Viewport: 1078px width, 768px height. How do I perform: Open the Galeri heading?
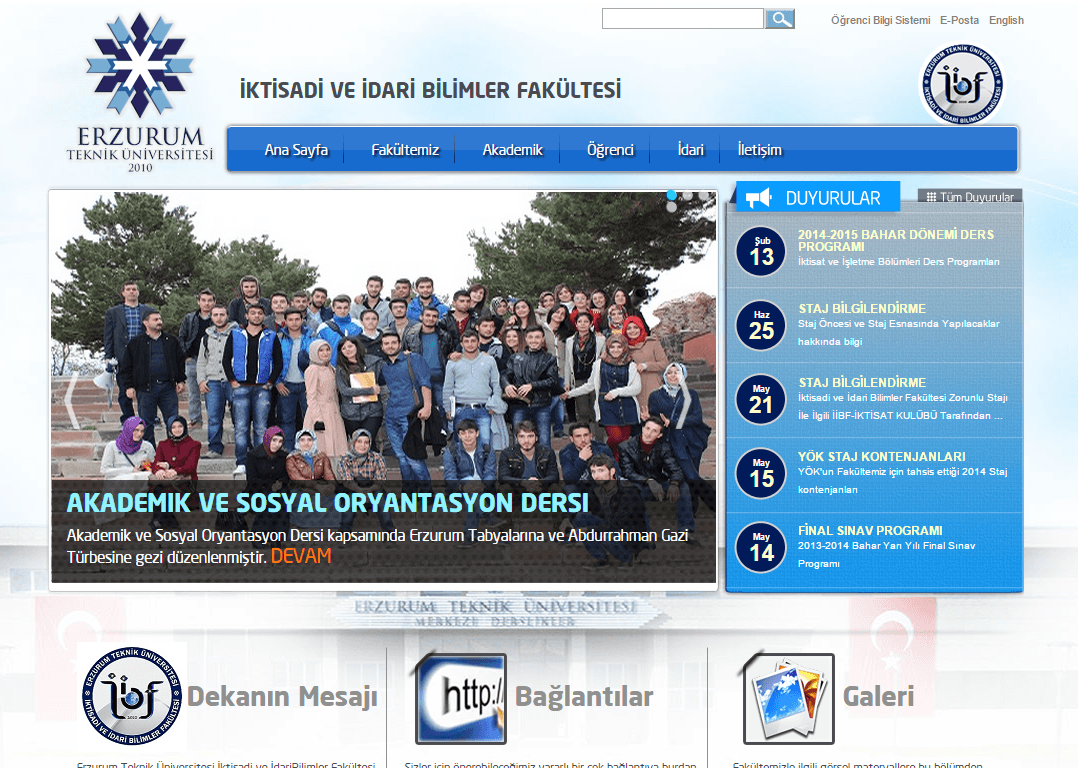(x=879, y=696)
